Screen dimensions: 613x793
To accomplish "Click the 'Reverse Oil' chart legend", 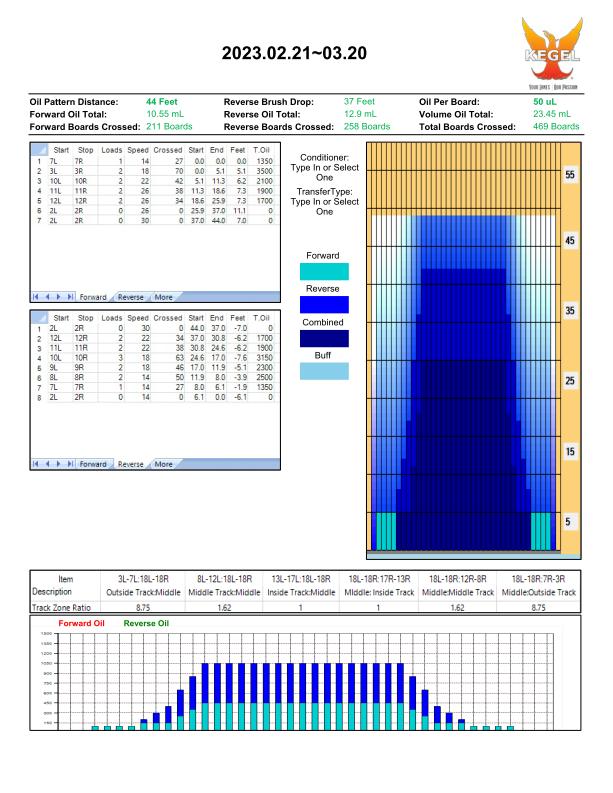I will point(146,623).
